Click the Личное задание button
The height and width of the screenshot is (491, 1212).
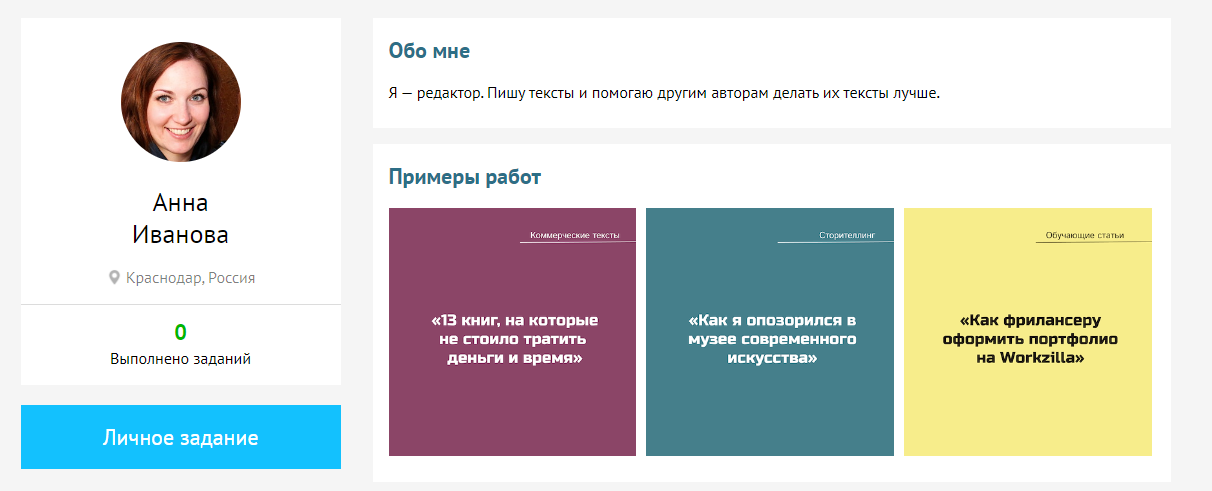(x=181, y=437)
